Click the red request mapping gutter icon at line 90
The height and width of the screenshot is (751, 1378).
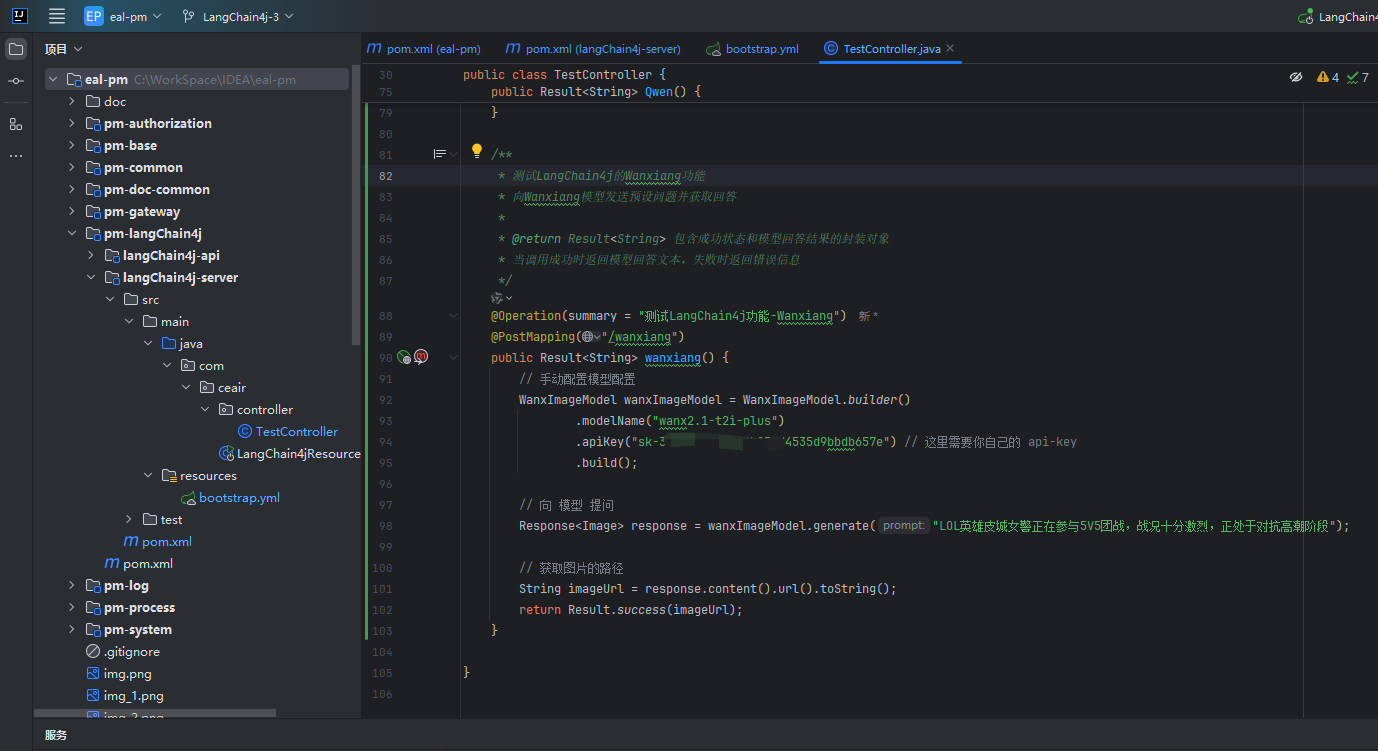pyautogui.click(x=421, y=357)
